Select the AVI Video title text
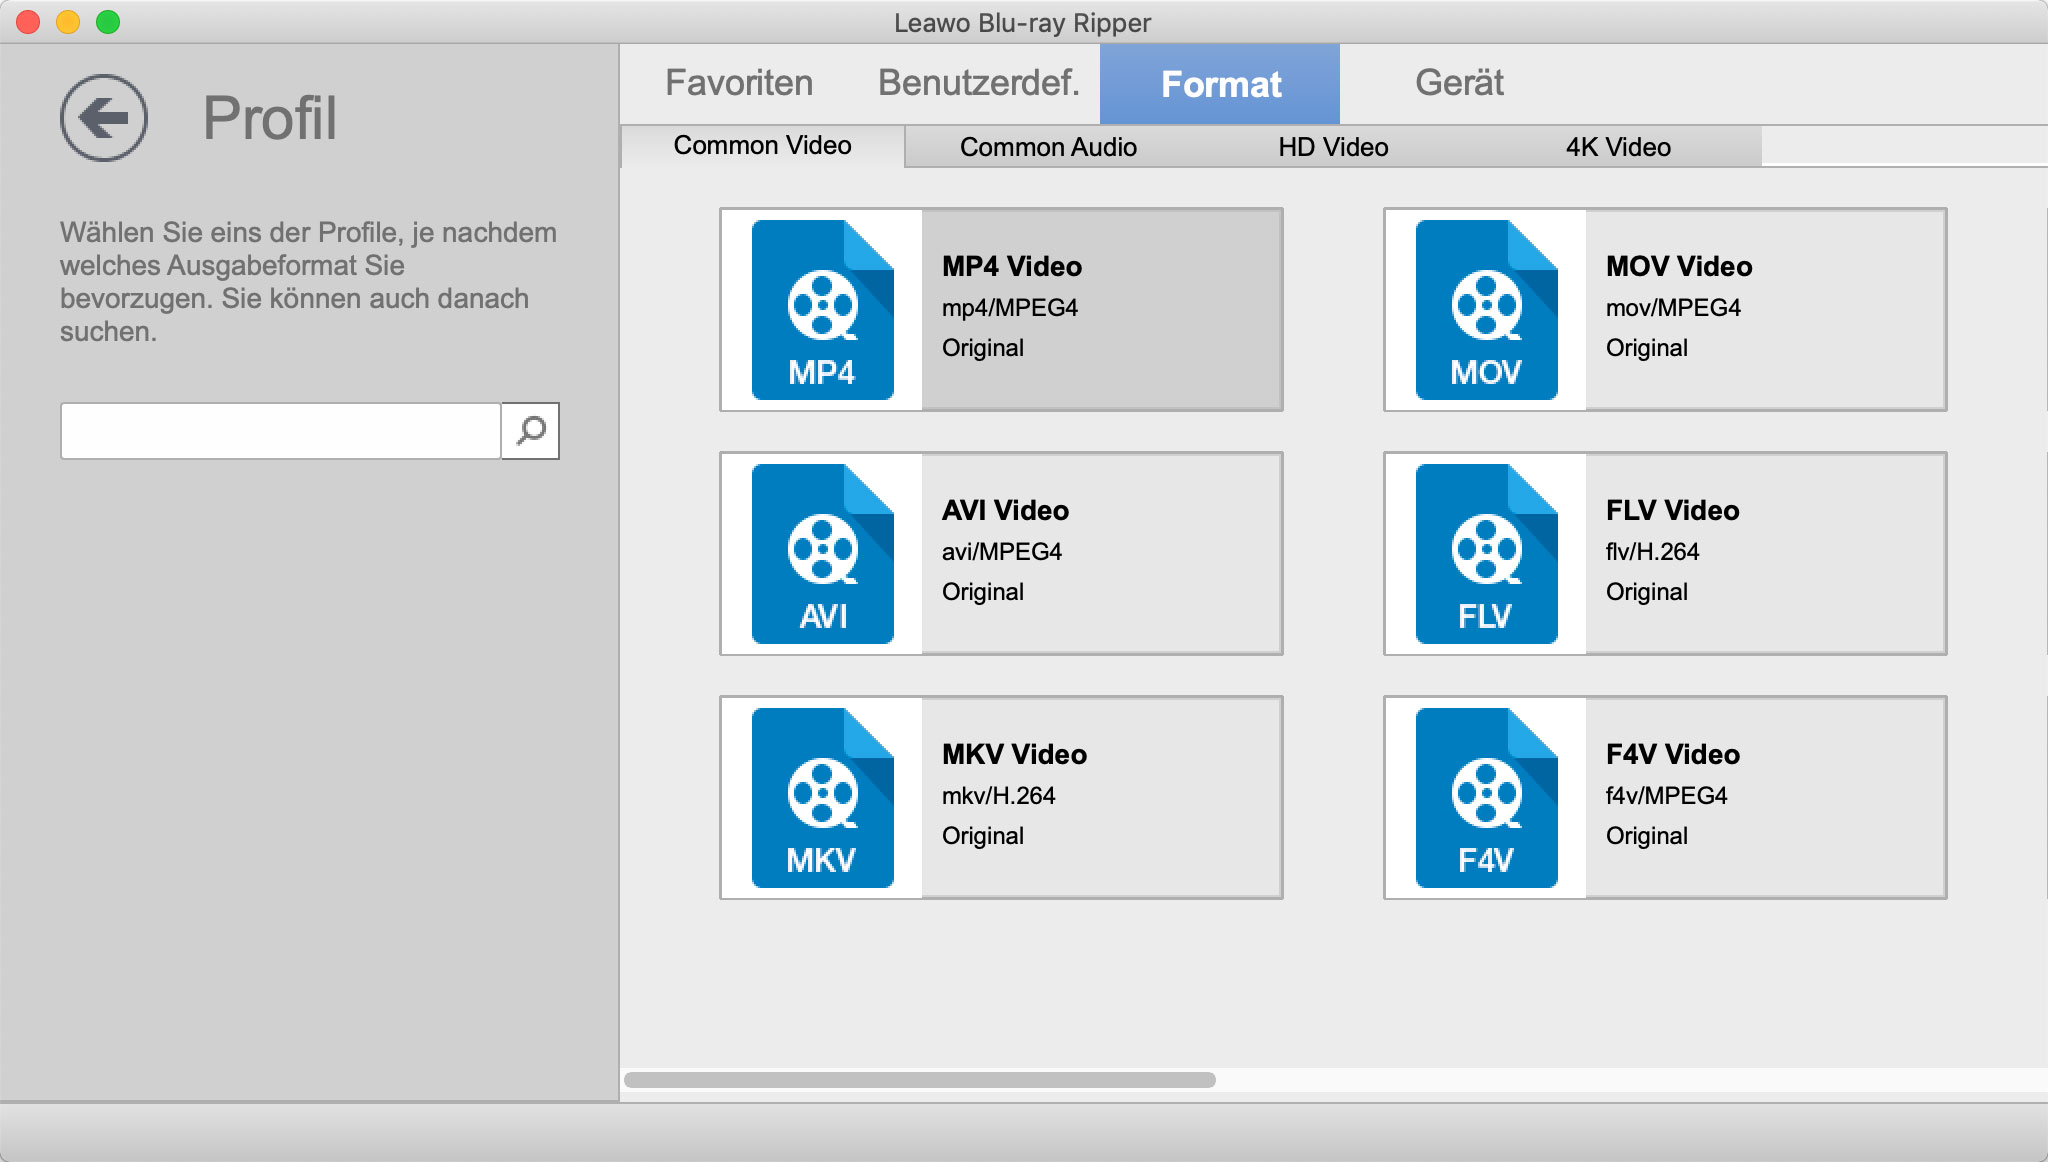The height and width of the screenshot is (1162, 2048). (1005, 510)
